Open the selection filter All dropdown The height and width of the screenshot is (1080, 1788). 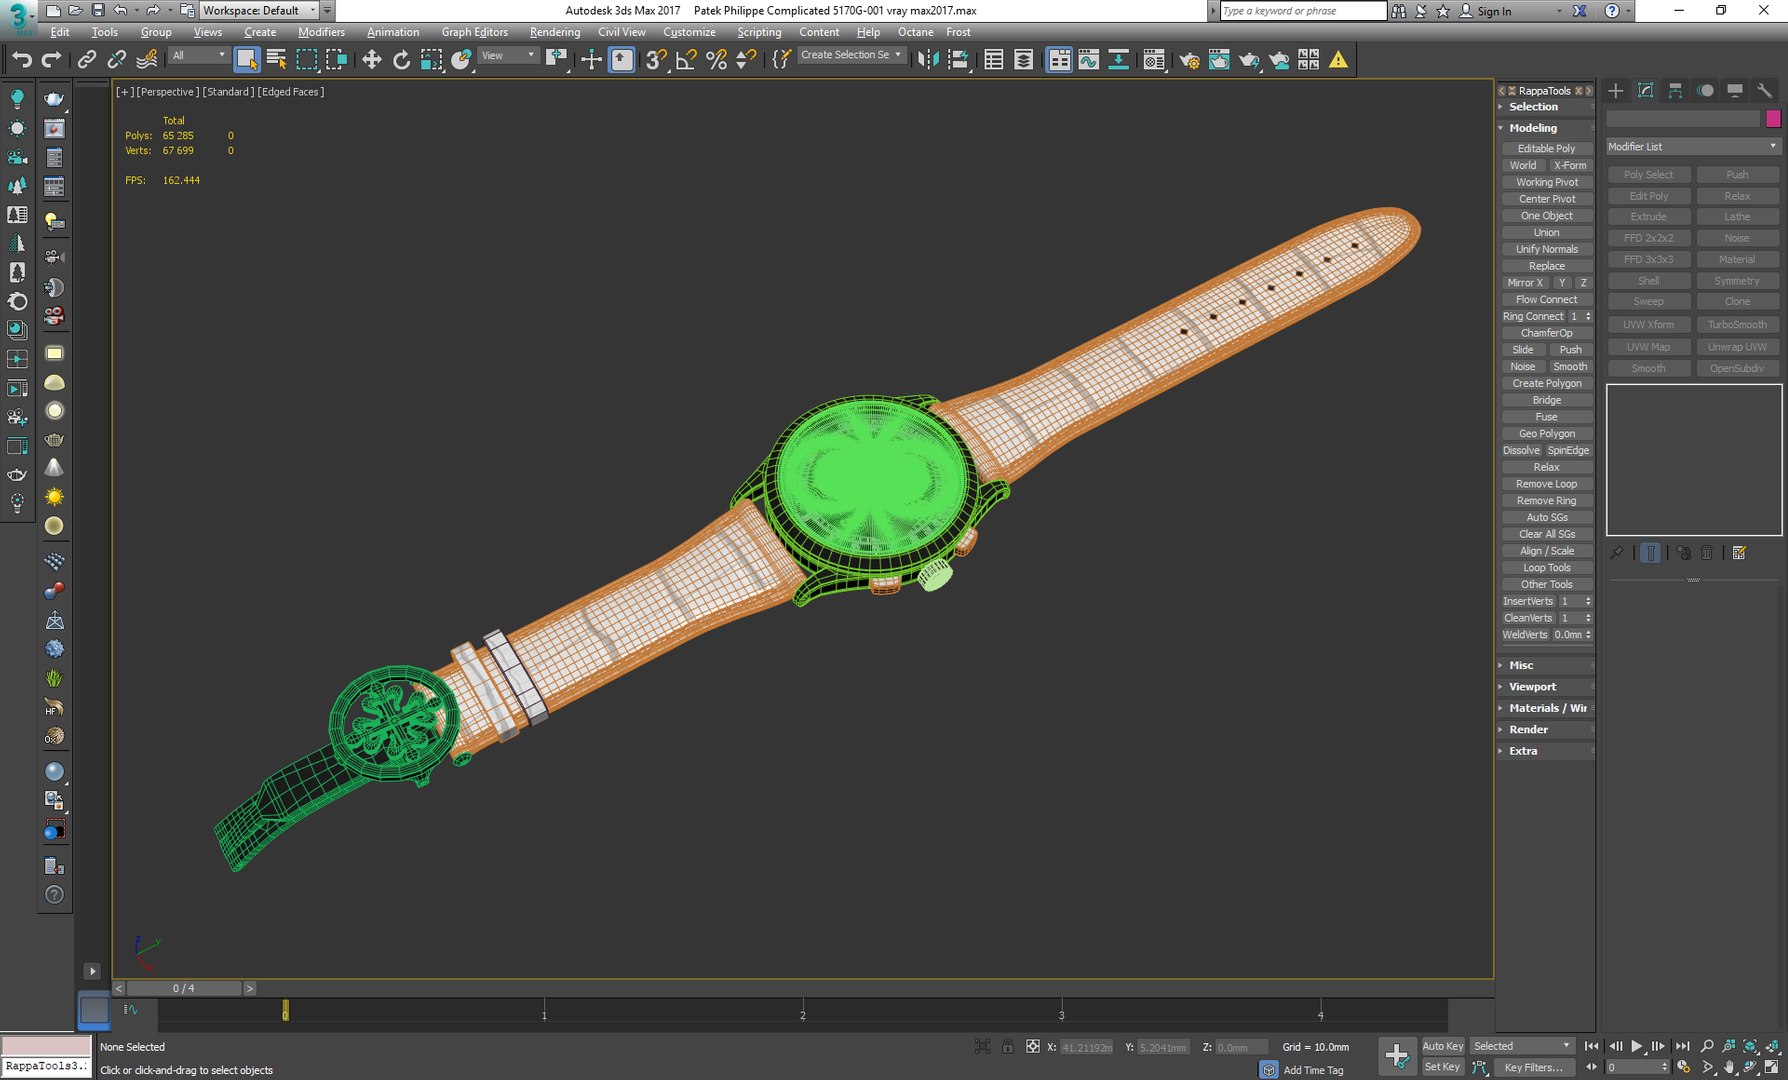(198, 56)
